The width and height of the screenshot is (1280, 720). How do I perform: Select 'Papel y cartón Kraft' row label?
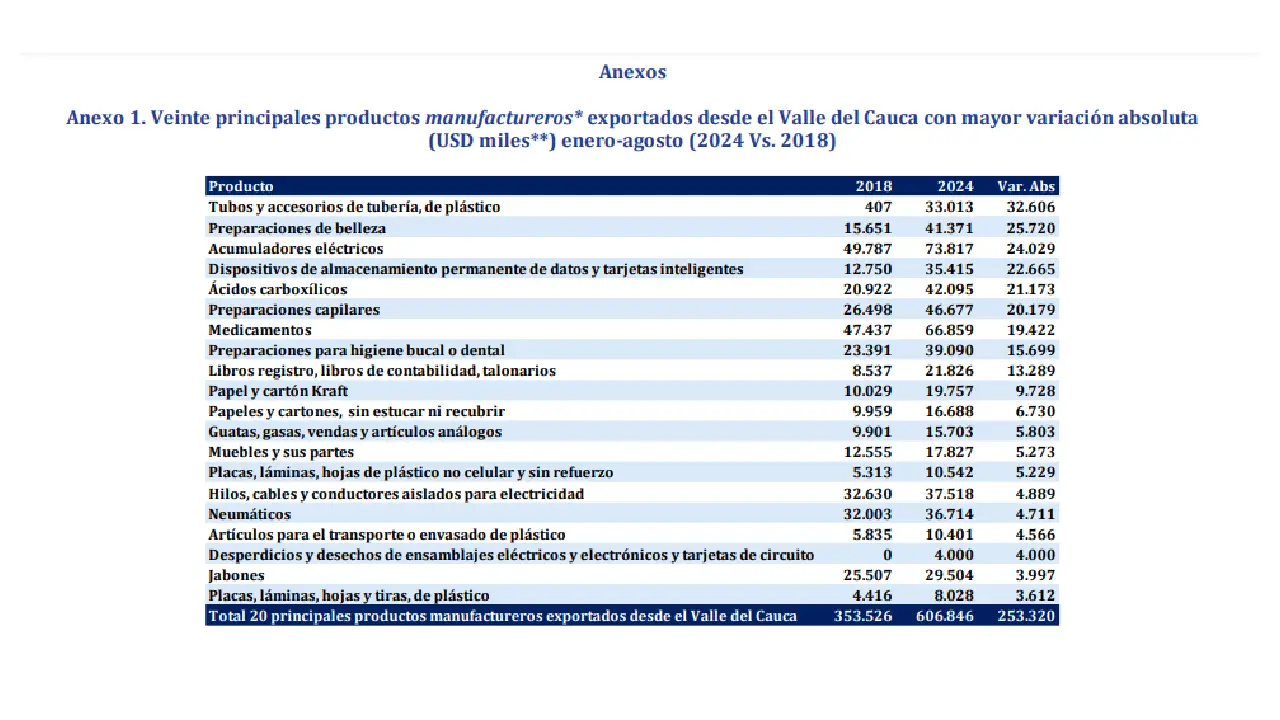[x=279, y=392]
